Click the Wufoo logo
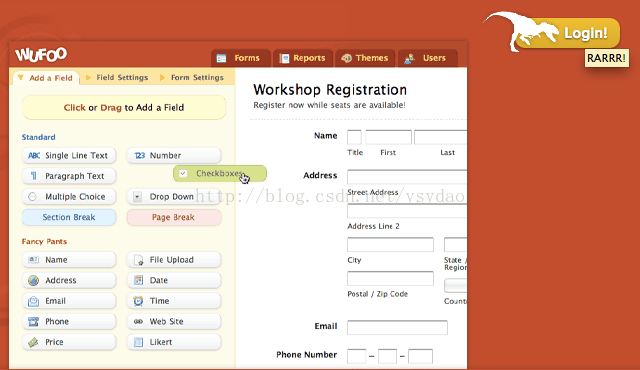The image size is (640, 370). pos(41,54)
